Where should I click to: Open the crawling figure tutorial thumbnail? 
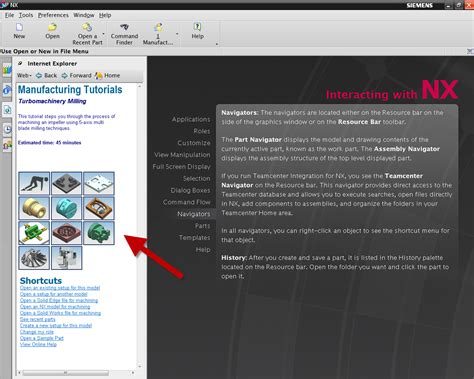click(x=34, y=183)
